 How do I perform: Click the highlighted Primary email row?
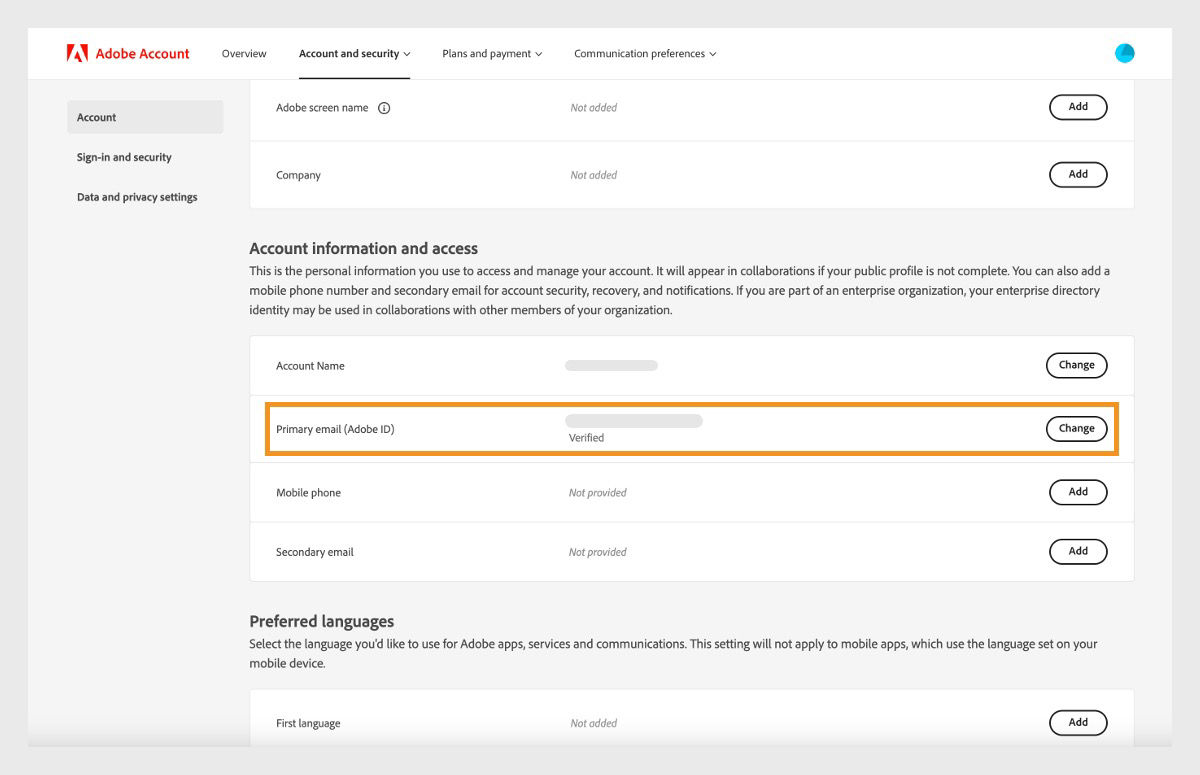pyautogui.click(x=690, y=429)
